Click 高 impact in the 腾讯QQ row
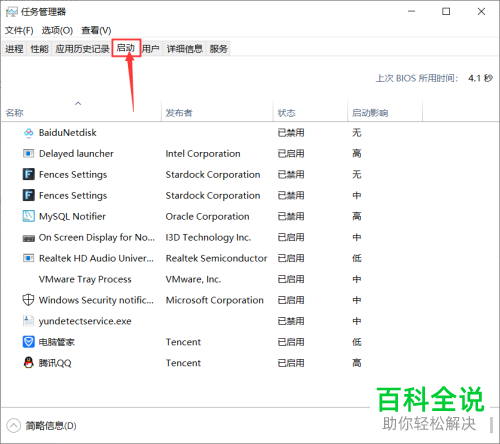 pos(357,363)
